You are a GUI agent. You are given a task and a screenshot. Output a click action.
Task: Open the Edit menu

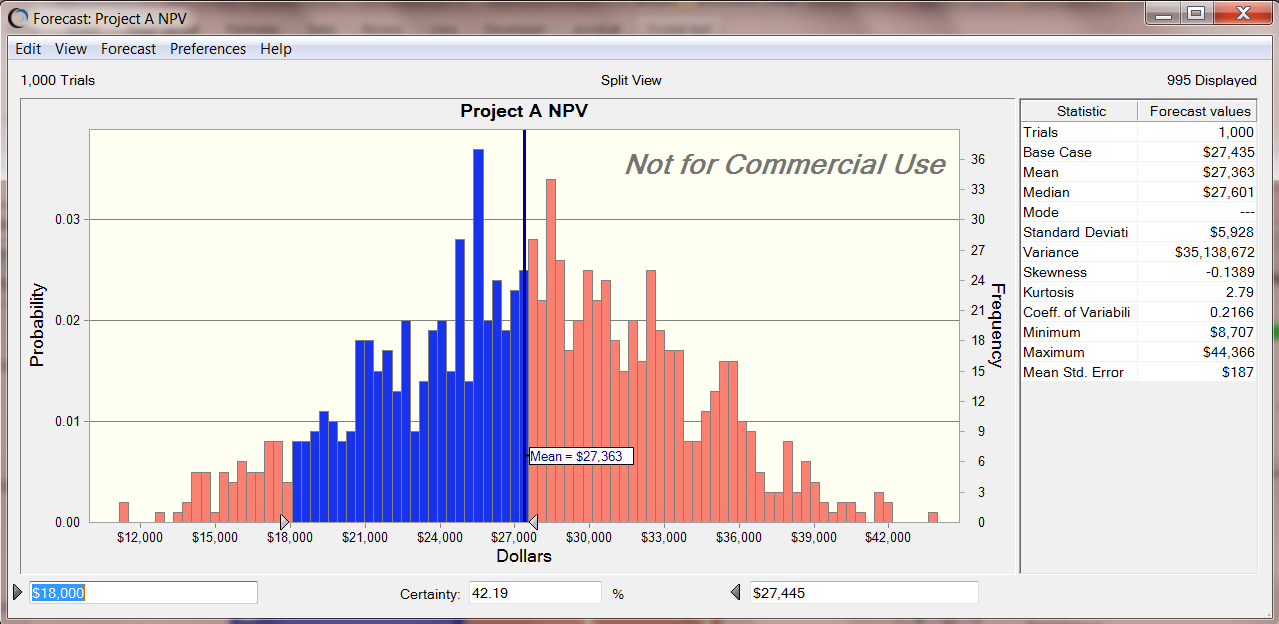[x=28, y=49]
